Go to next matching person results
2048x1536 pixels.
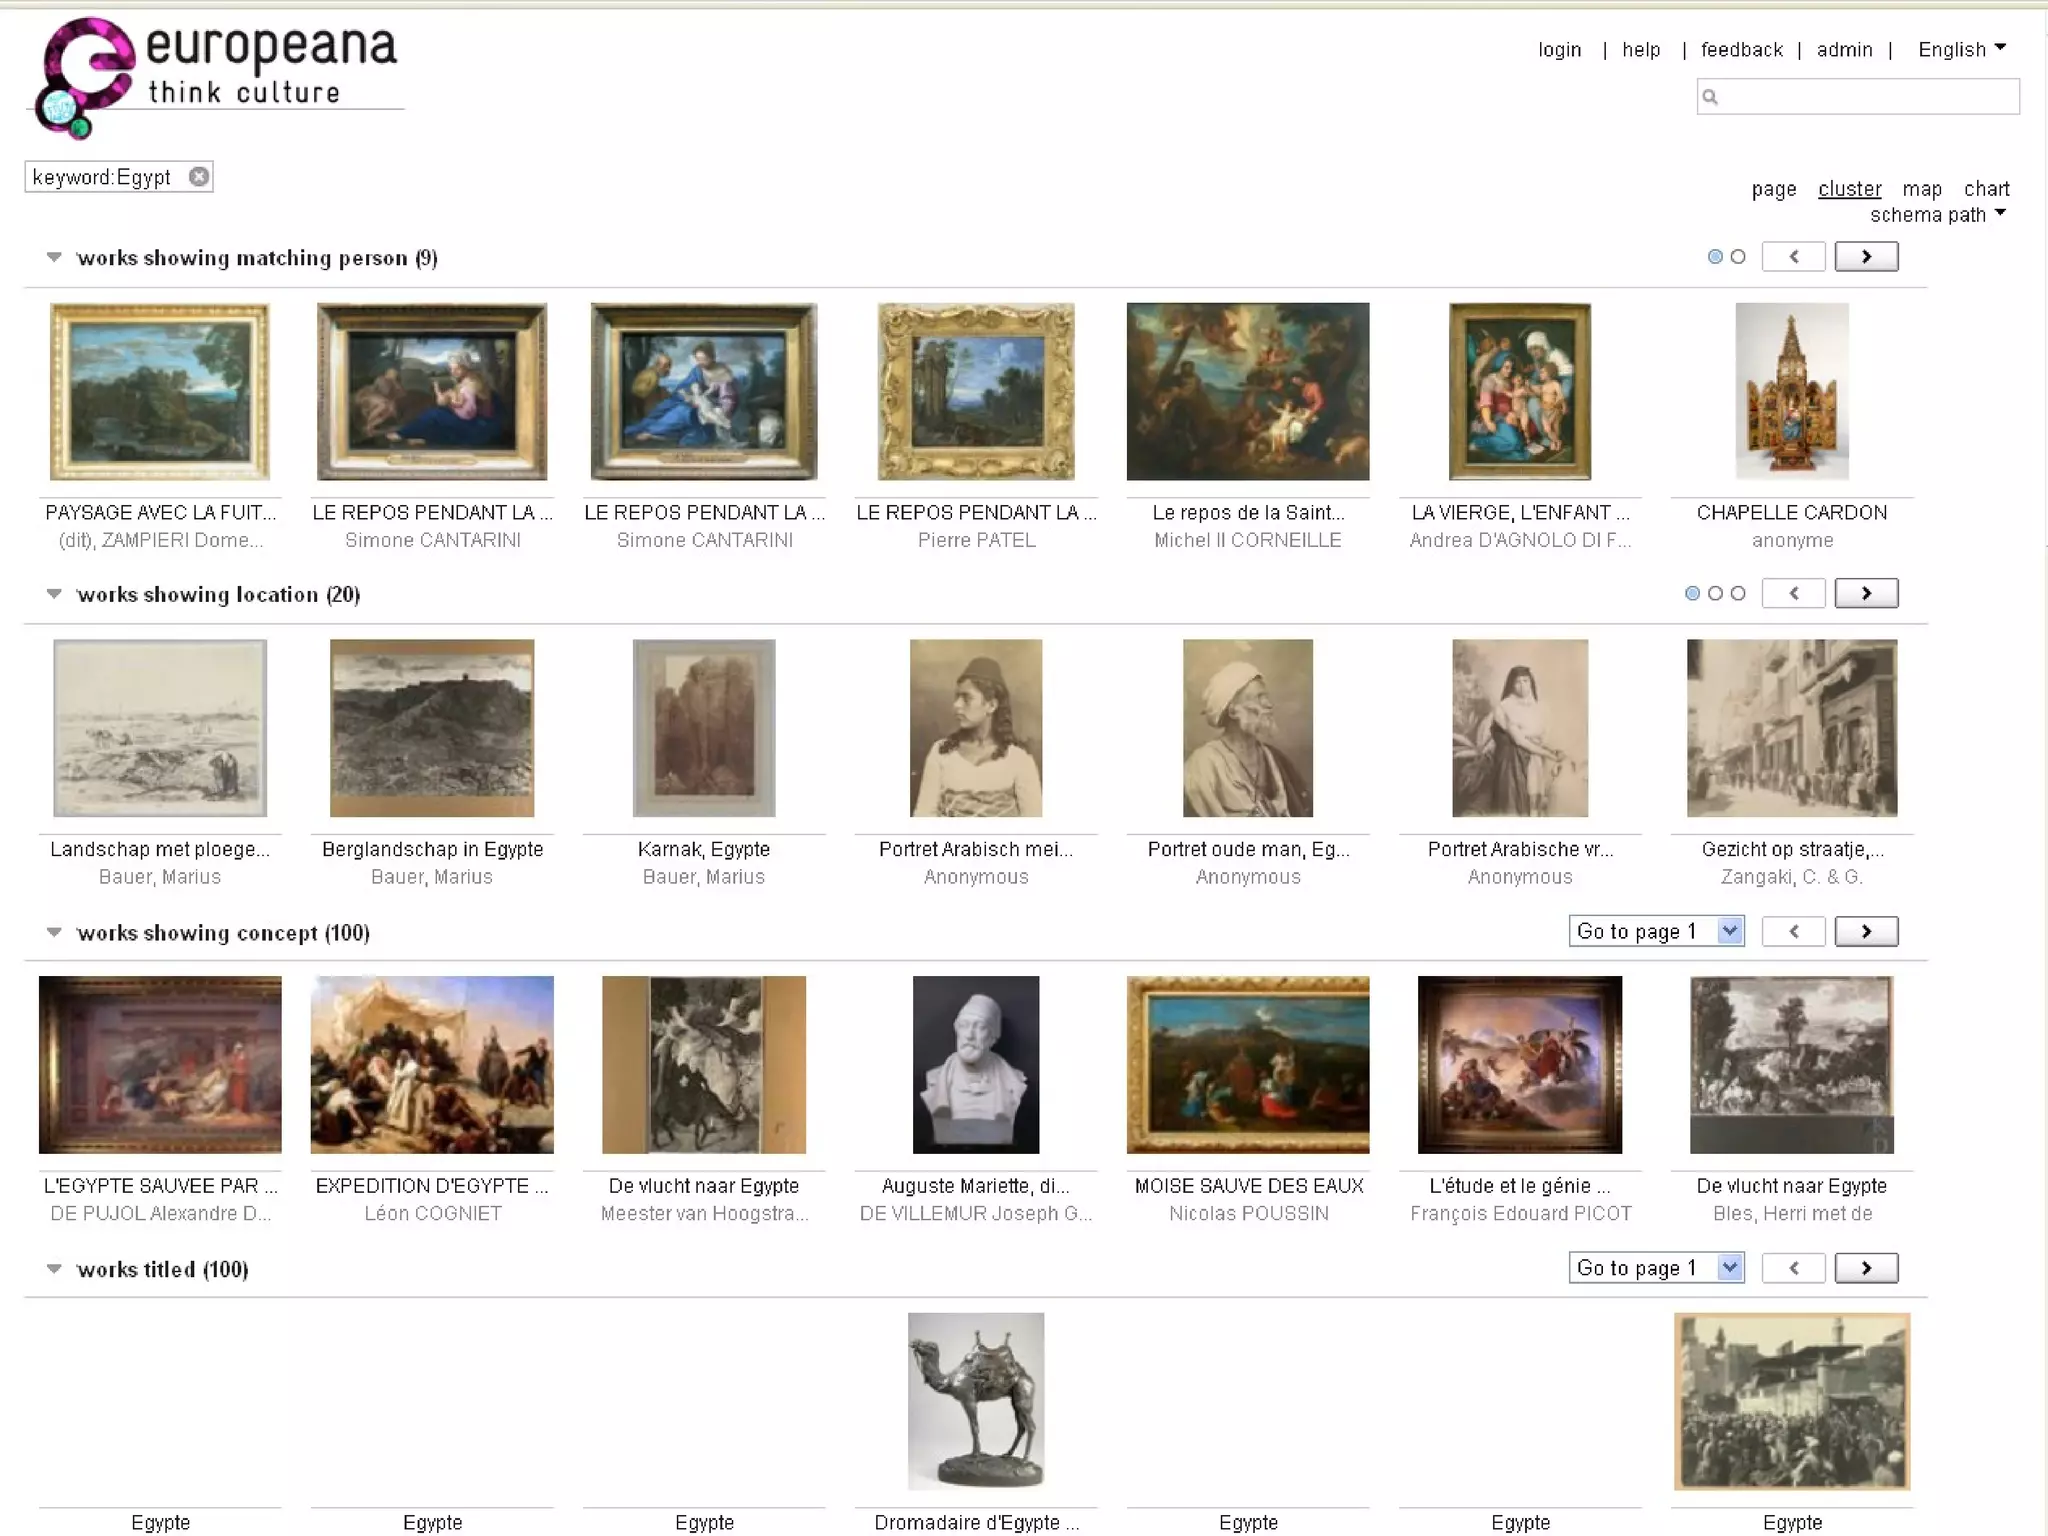pos(1865,257)
